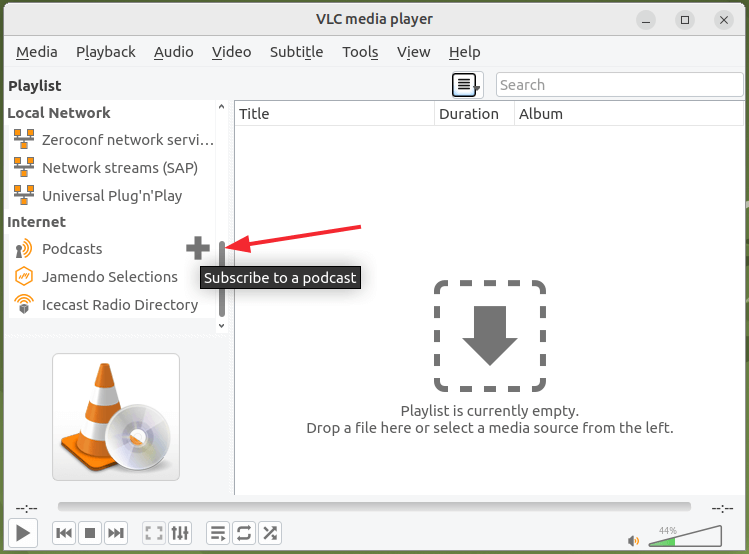749x554 pixels.
Task: Click the Jamendo hexagon icon
Action: (x=23, y=277)
